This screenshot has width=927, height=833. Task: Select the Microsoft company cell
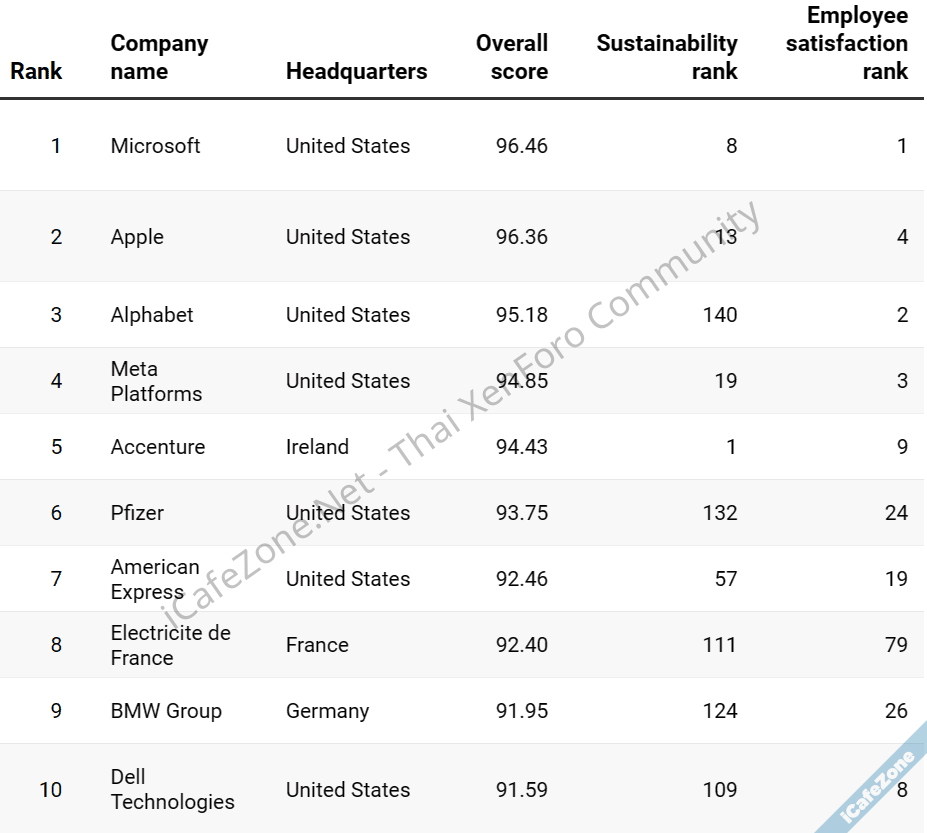155,146
